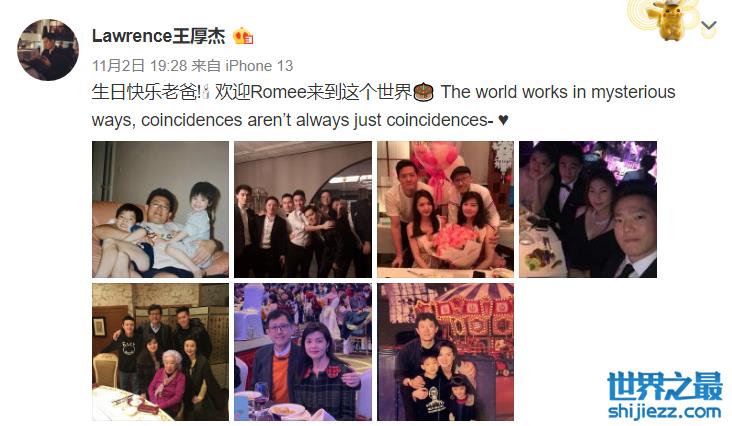Open the childhood sofa photo thumbnail
732x426 pixels.
pyautogui.click(x=161, y=210)
